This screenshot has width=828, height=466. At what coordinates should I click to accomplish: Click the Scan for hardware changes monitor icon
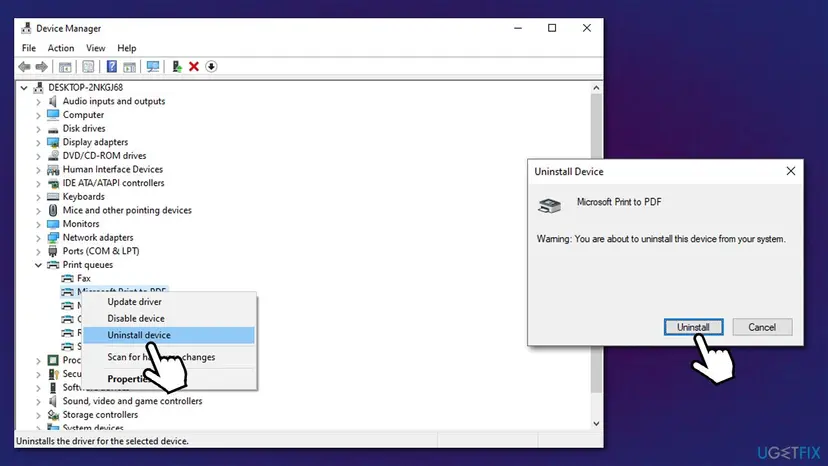(x=153, y=67)
